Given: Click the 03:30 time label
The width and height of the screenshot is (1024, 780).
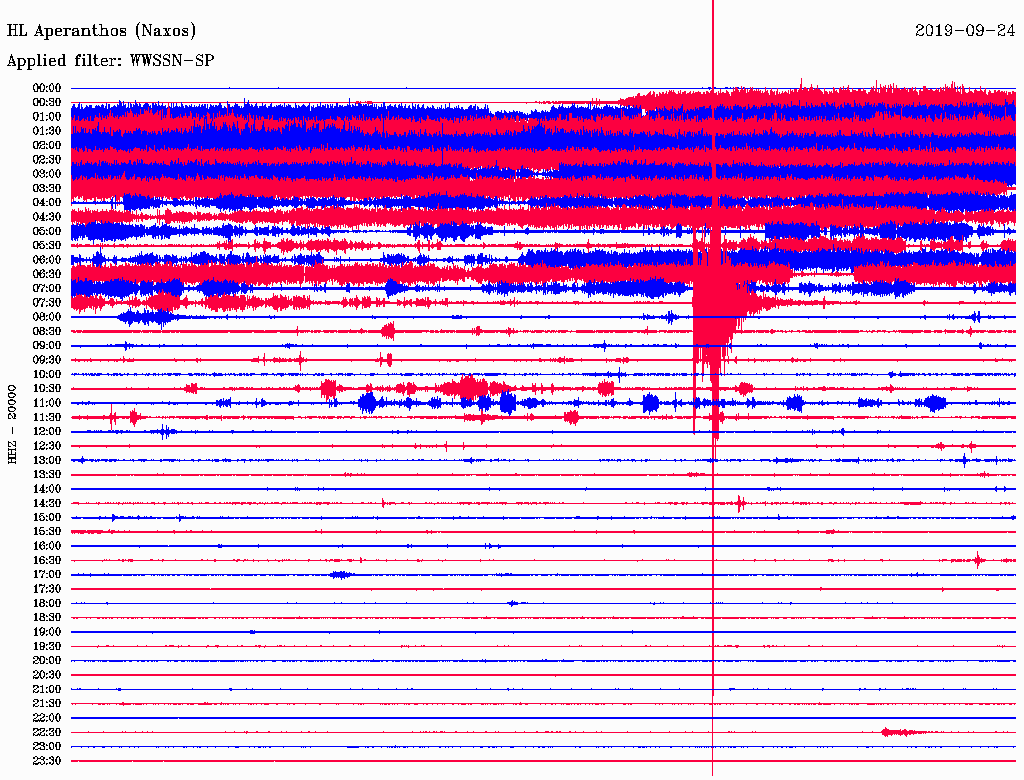Looking at the screenshot, I should (x=47, y=188).
